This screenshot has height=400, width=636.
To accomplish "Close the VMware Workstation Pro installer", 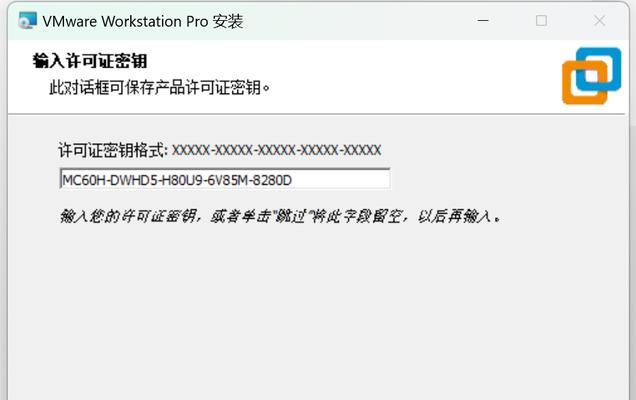I will point(599,21).
